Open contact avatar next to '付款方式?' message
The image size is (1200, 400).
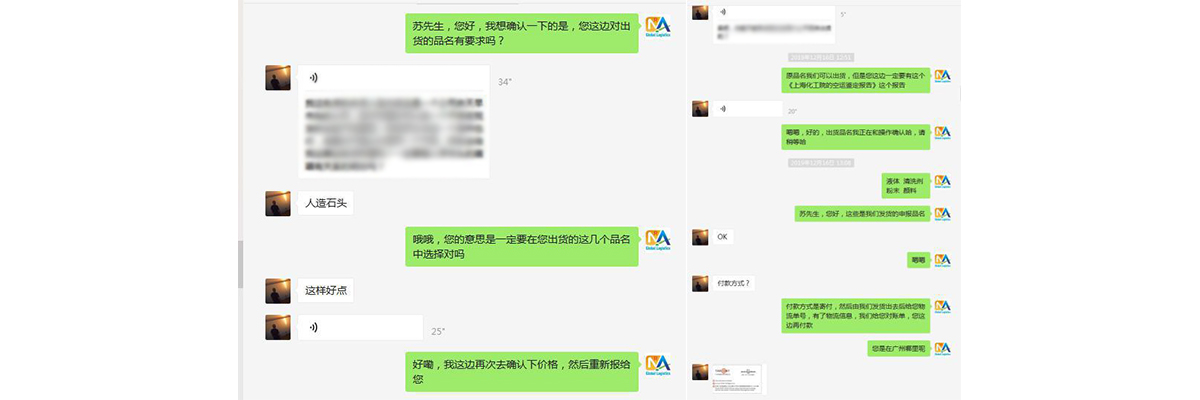700,283
